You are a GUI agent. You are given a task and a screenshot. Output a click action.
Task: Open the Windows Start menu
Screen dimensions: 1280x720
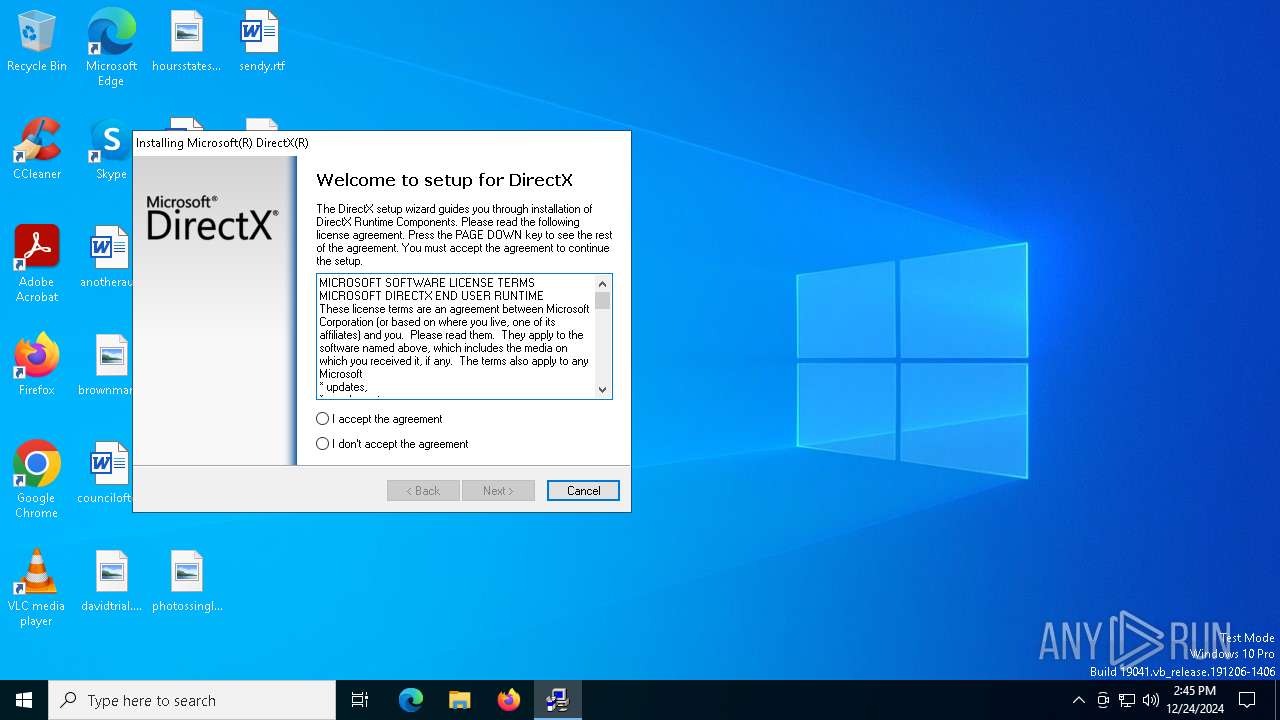24,700
